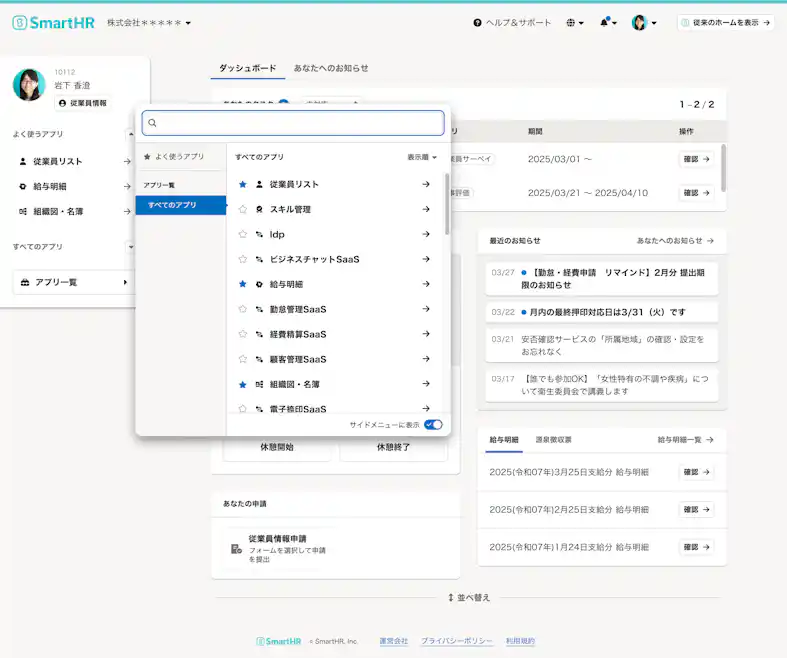Open スキル管理 arrow in the popup
Screen dimensions: 787x658
[426, 209]
